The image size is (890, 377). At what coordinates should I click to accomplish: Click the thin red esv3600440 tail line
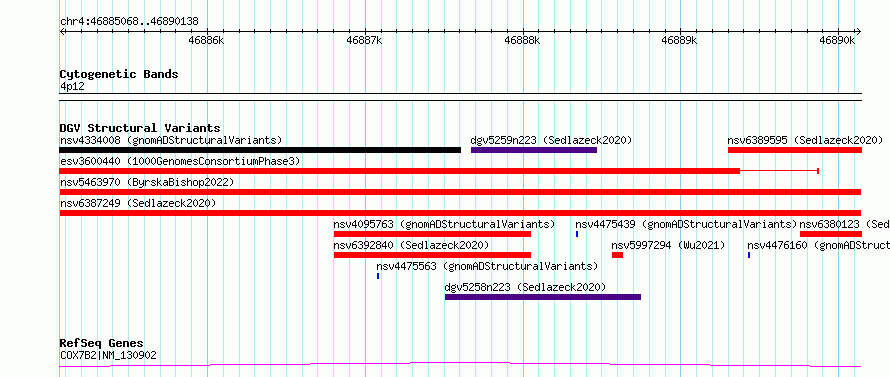click(x=779, y=171)
